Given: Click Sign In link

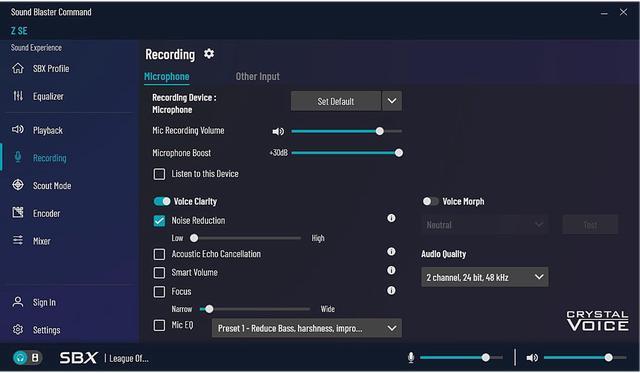Looking at the screenshot, I should (x=44, y=302).
